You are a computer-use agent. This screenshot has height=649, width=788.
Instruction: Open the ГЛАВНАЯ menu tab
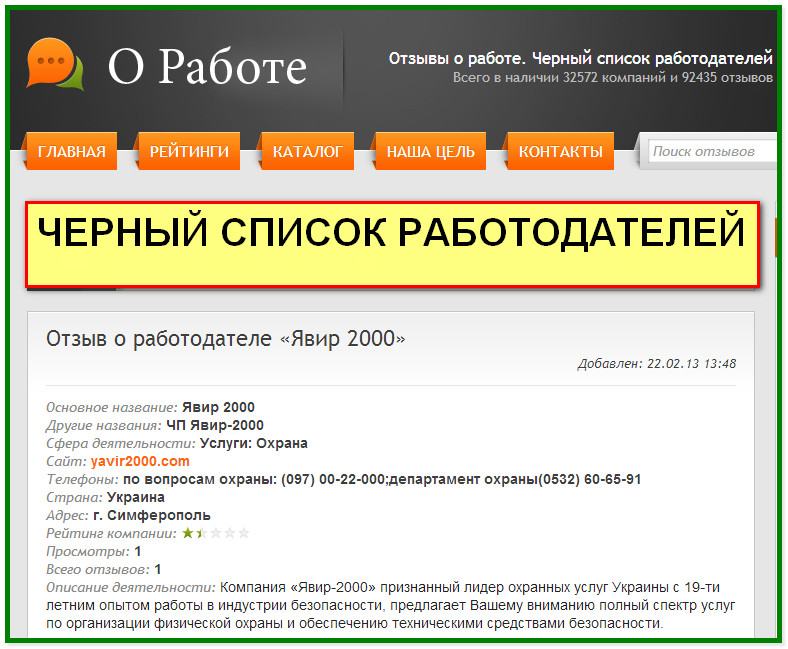point(71,151)
